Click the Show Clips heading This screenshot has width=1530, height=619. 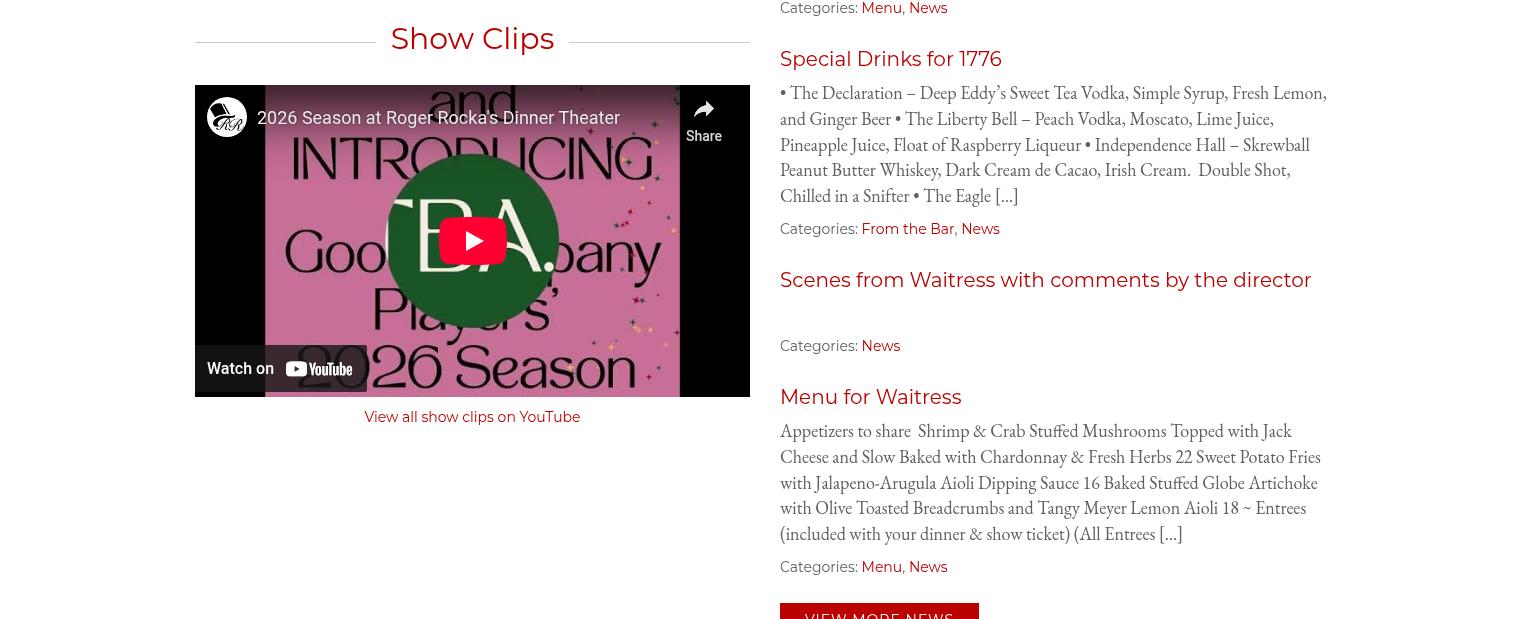[x=472, y=38]
